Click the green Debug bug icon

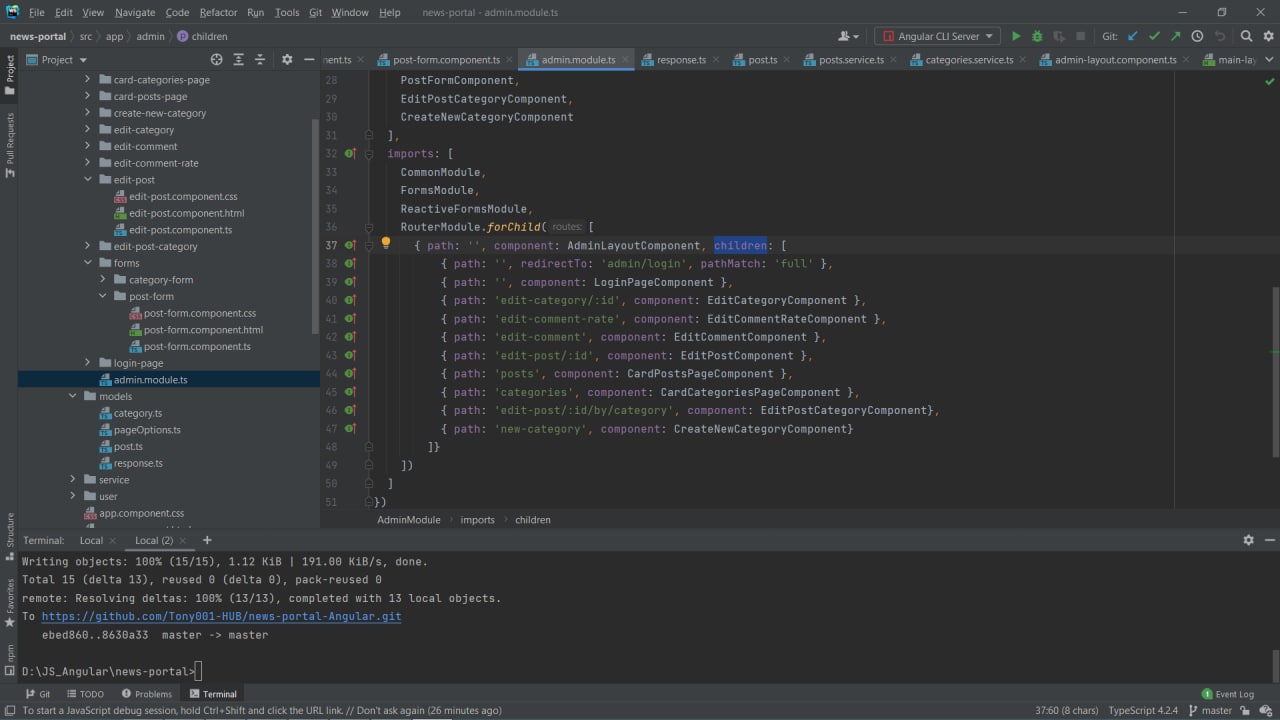[1037, 36]
